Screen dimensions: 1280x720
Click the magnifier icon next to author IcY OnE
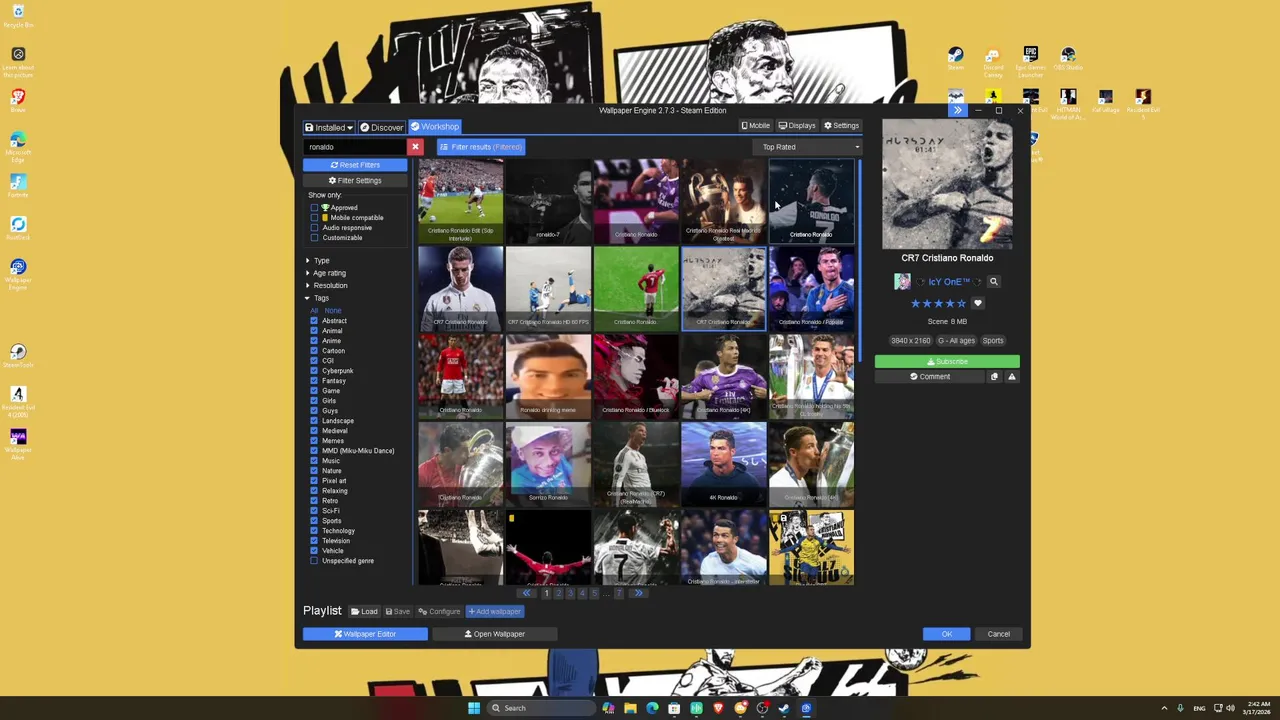[993, 282]
